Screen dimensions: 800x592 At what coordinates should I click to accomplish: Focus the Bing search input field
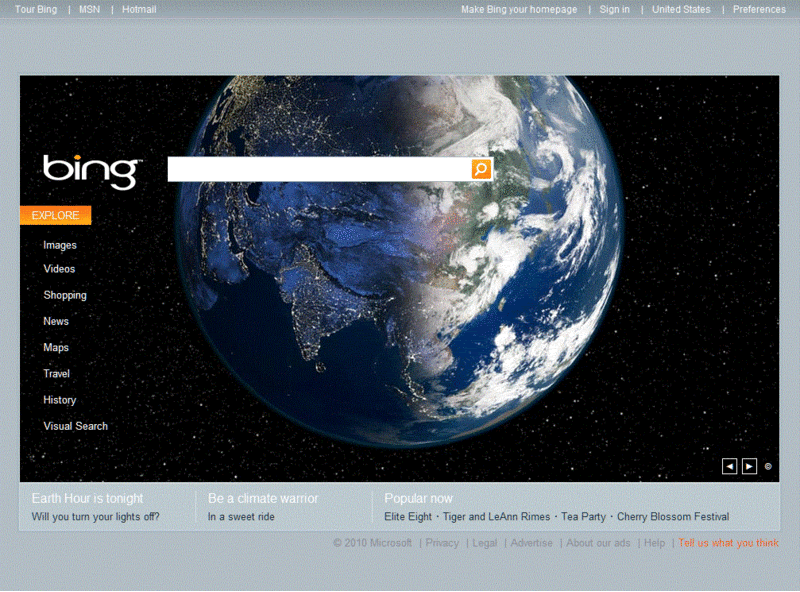(x=319, y=169)
